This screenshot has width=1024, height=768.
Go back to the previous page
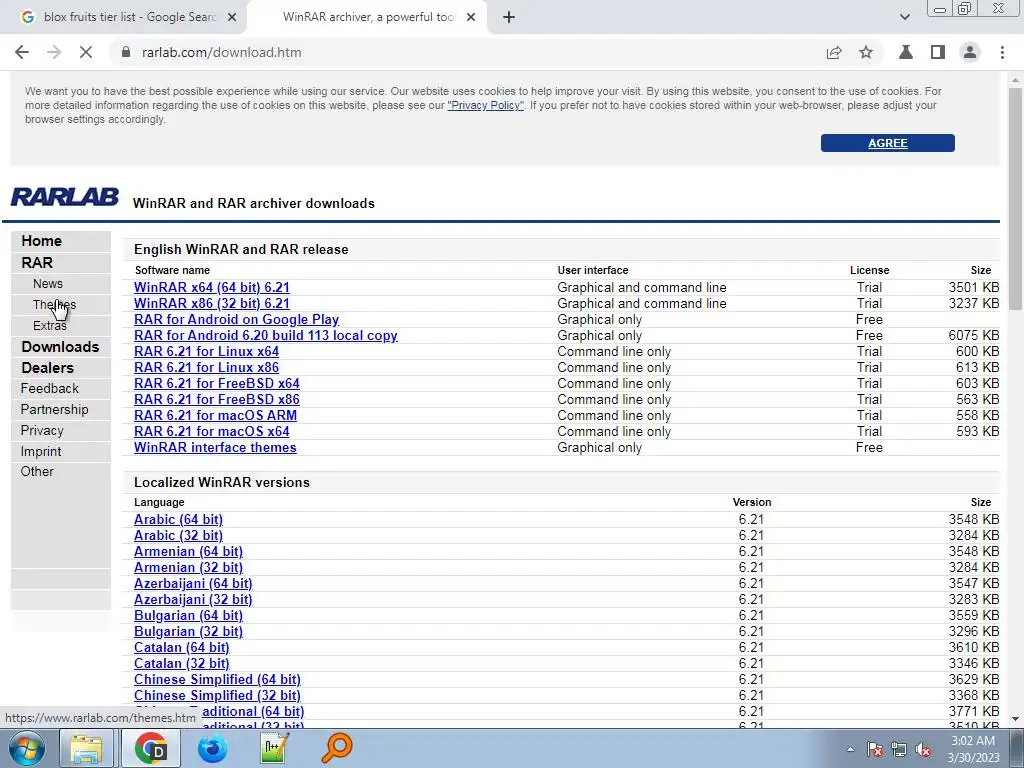[x=22, y=52]
